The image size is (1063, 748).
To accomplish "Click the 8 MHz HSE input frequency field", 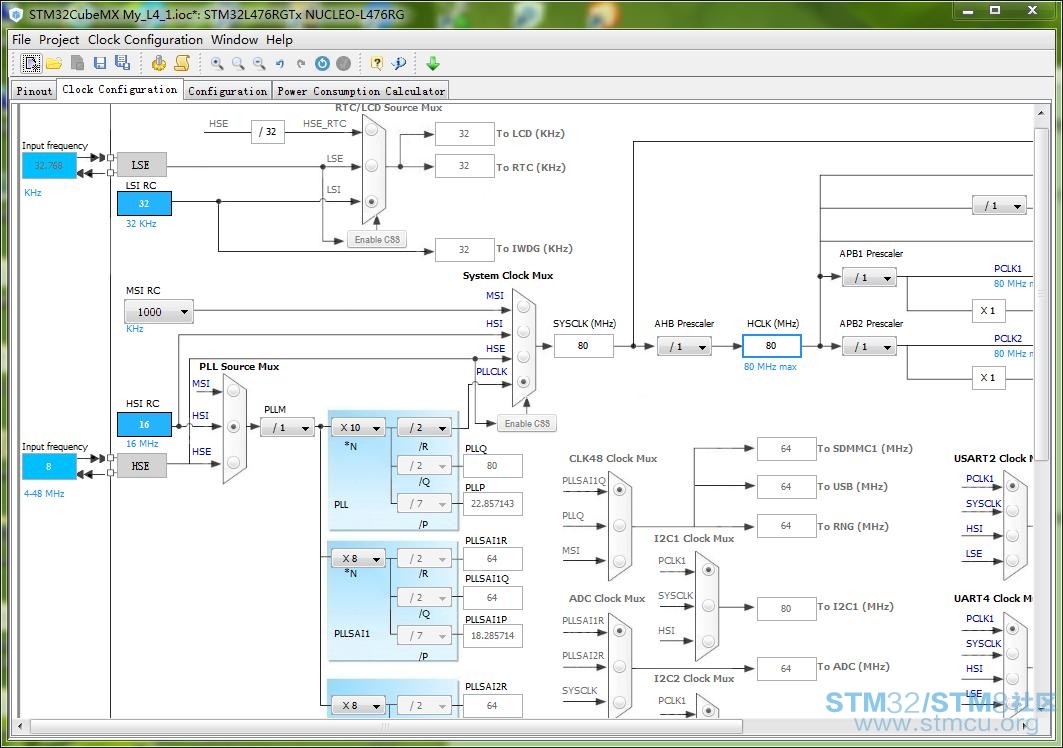I will tap(49, 467).
